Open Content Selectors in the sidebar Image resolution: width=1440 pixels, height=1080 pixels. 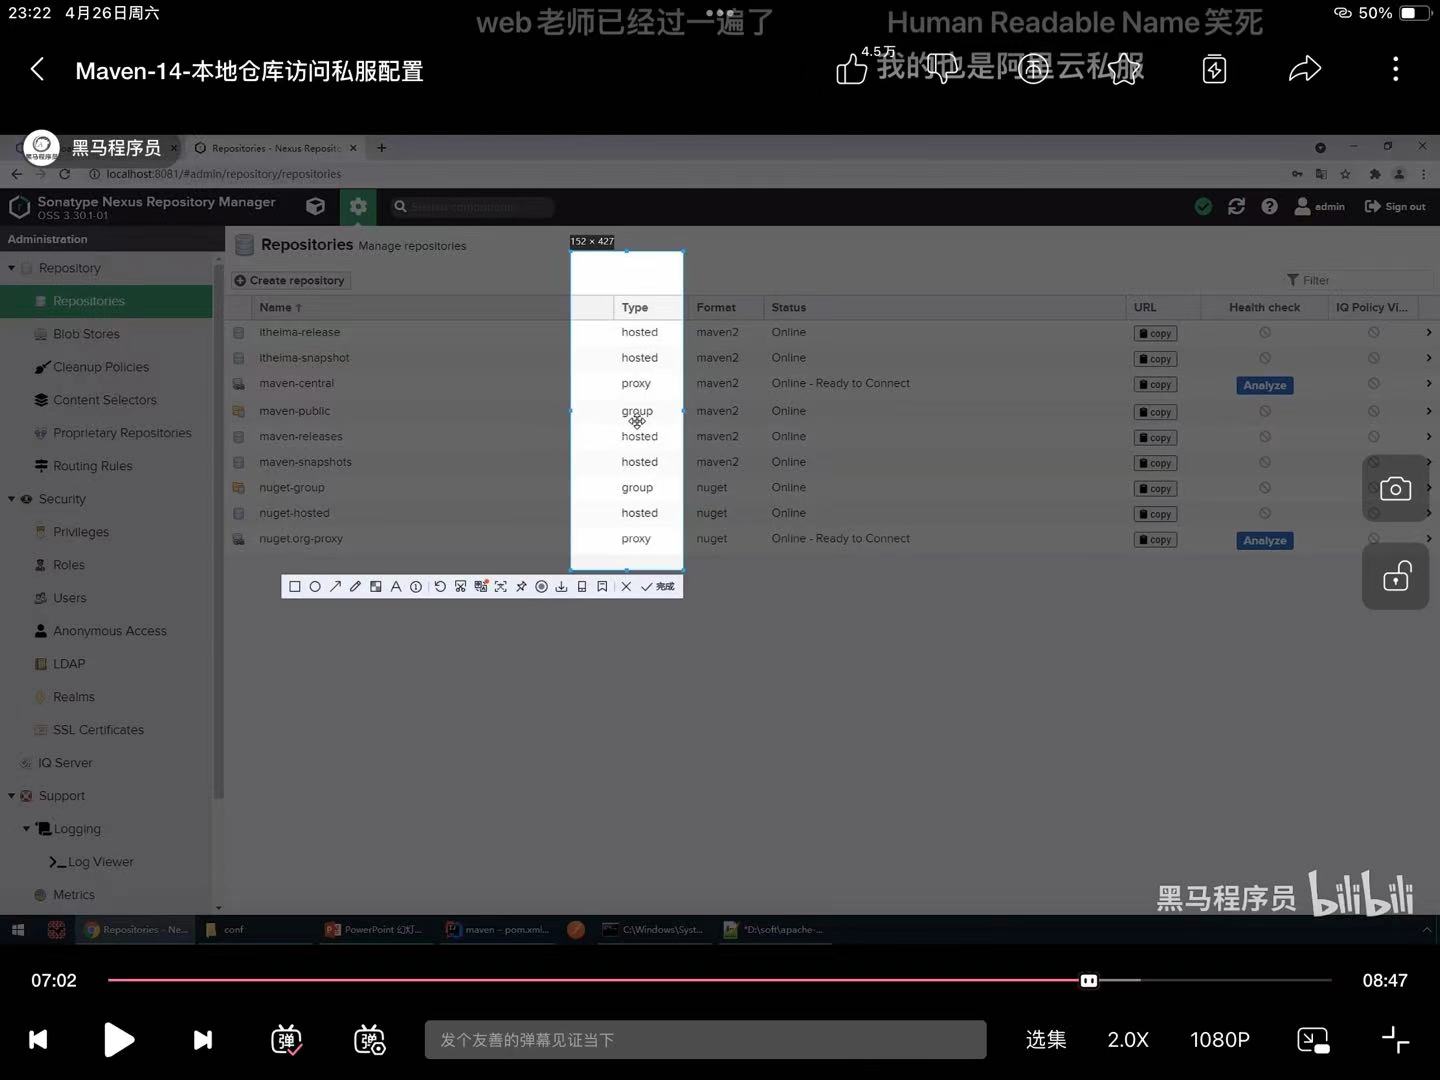click(104, 400)
